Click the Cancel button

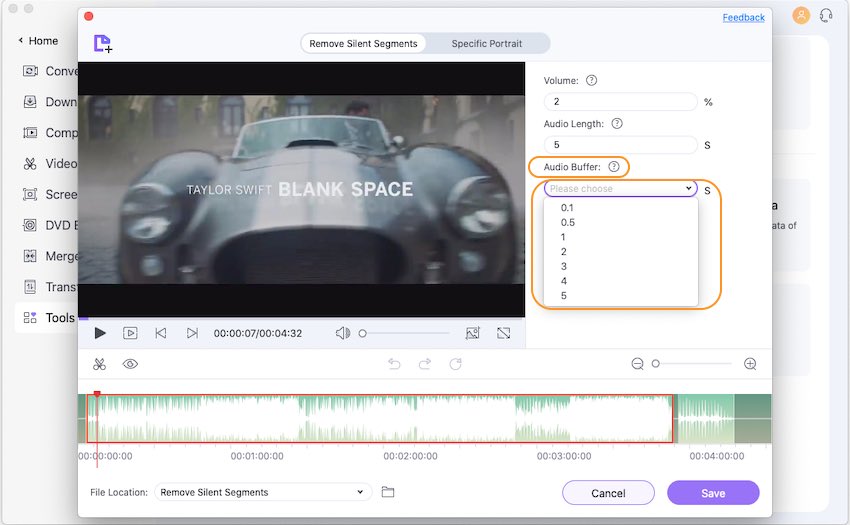click(608, 493)
